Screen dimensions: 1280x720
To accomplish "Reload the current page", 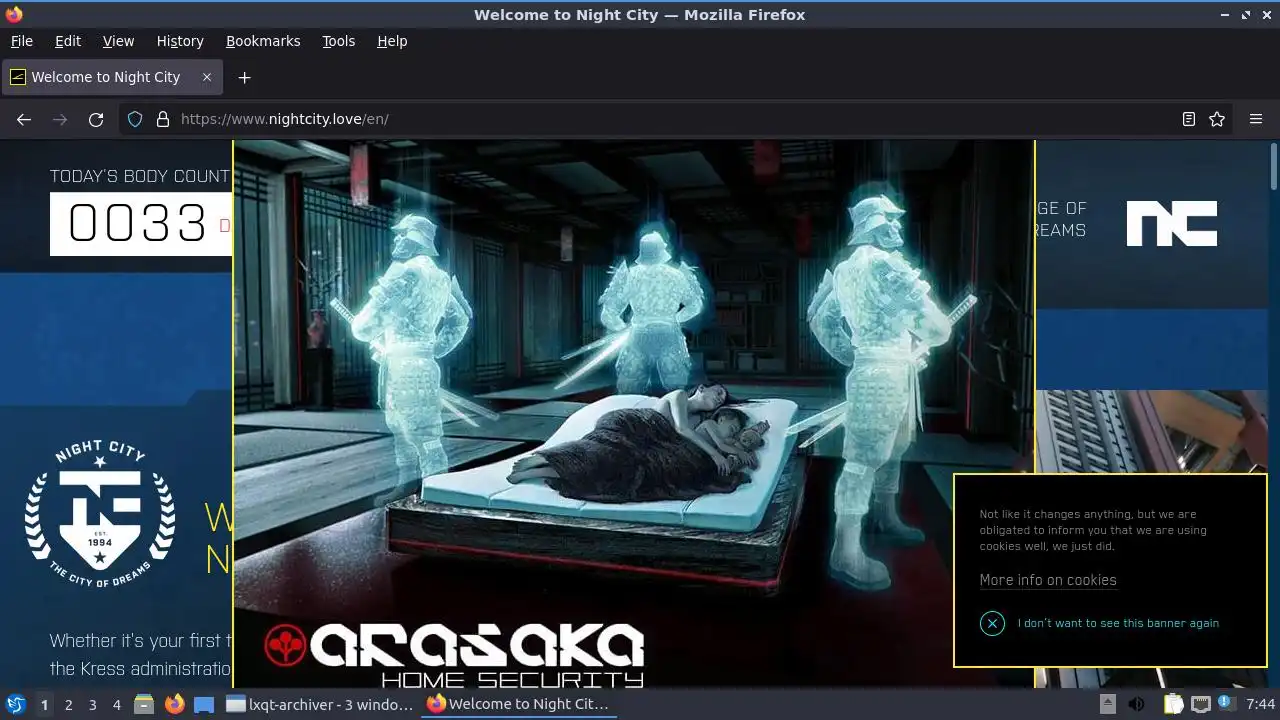I will click(96, 119).
